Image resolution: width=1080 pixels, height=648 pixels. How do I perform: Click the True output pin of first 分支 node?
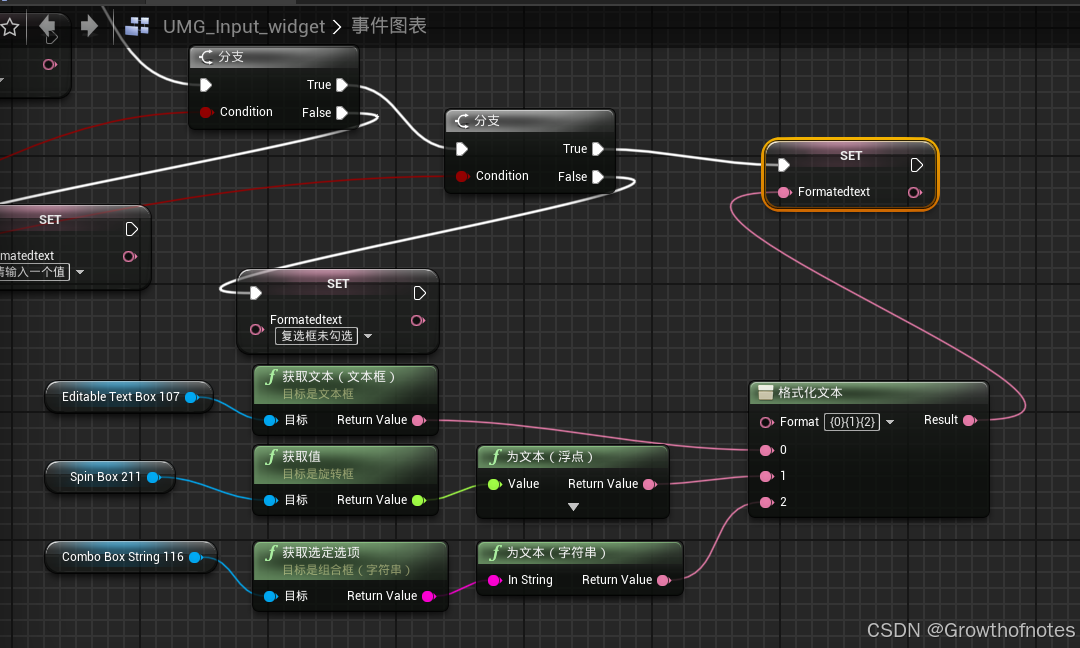(342, 85)
